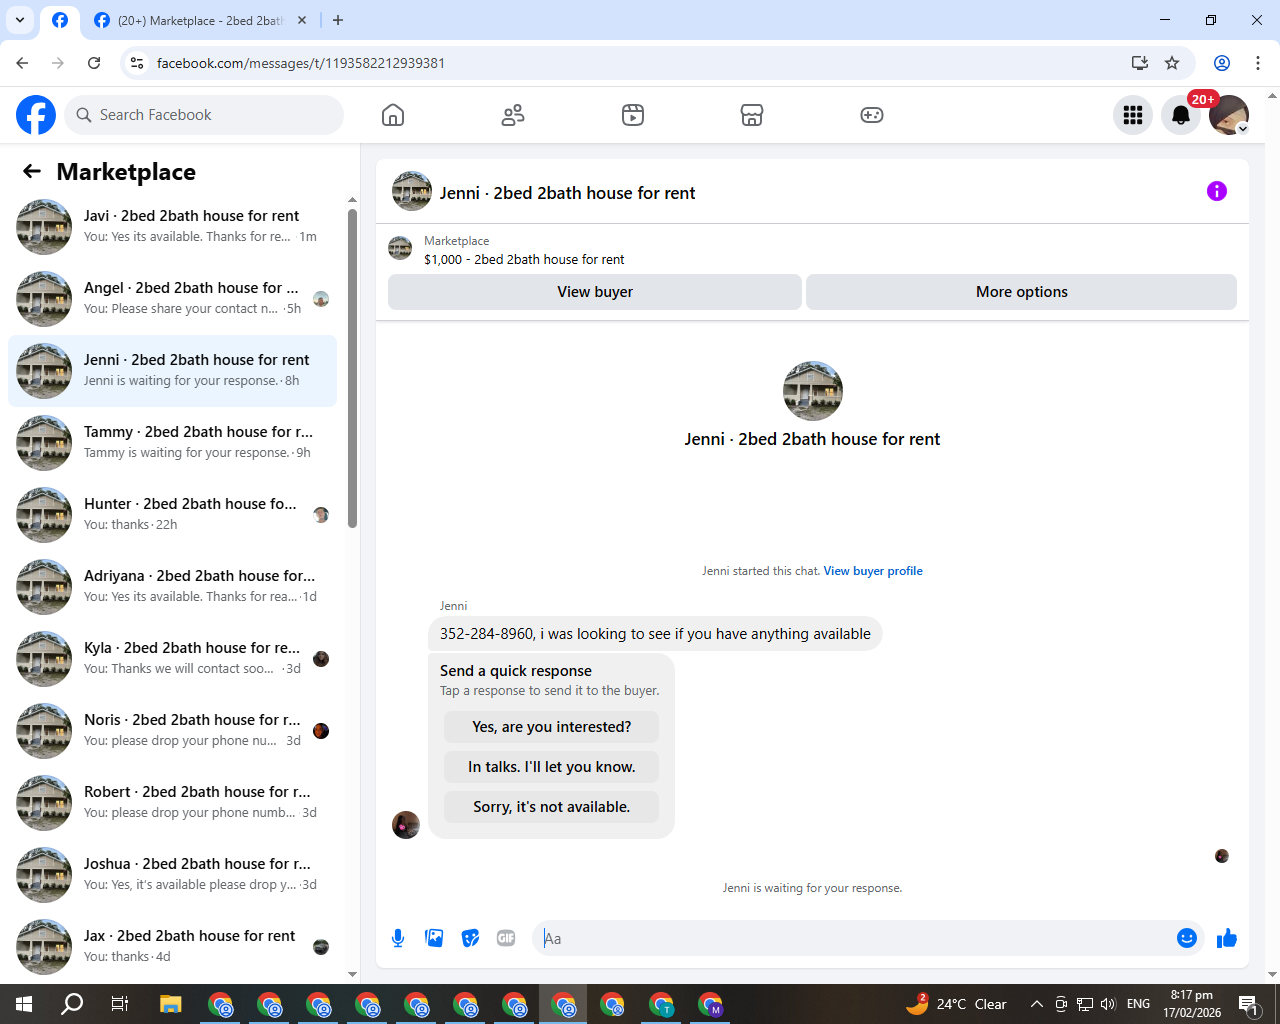This screenshot has height=1024, width=1280.
Task: Click Jenni's avatar beside the message
Action: click(406, 825)
